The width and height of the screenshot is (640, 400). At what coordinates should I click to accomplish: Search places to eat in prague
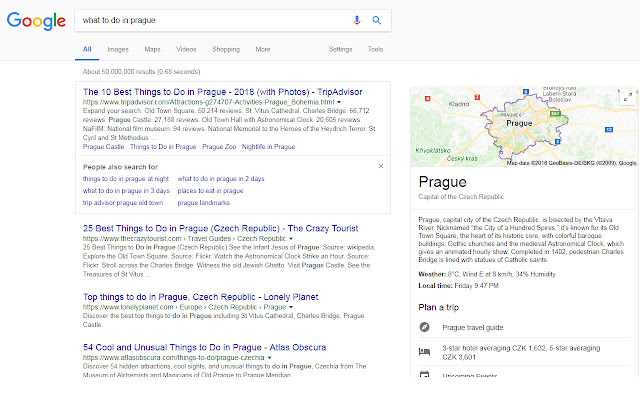(210, 191)
